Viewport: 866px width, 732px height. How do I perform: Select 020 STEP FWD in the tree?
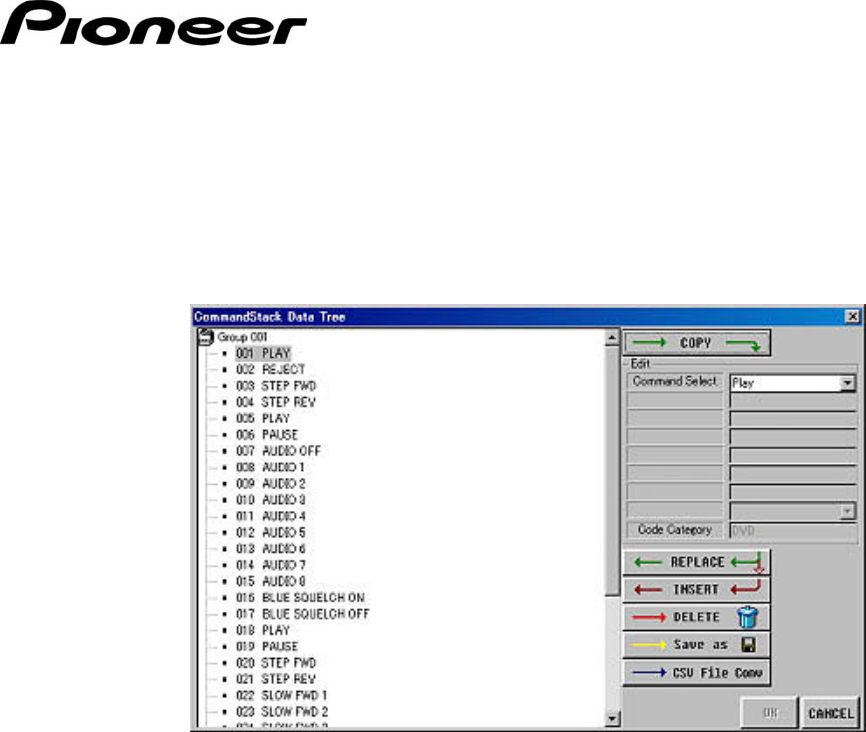pyautogui.click(x=276, y=663)
